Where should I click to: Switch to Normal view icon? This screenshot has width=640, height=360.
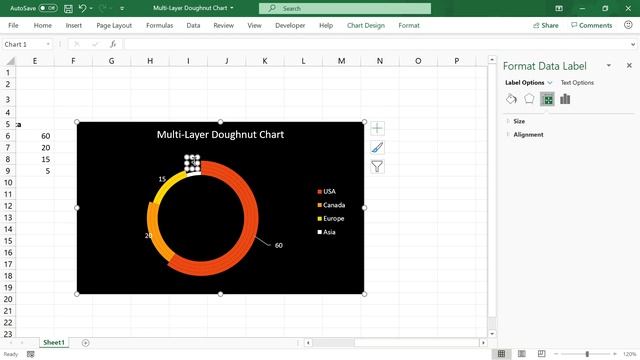coord(501,354)
